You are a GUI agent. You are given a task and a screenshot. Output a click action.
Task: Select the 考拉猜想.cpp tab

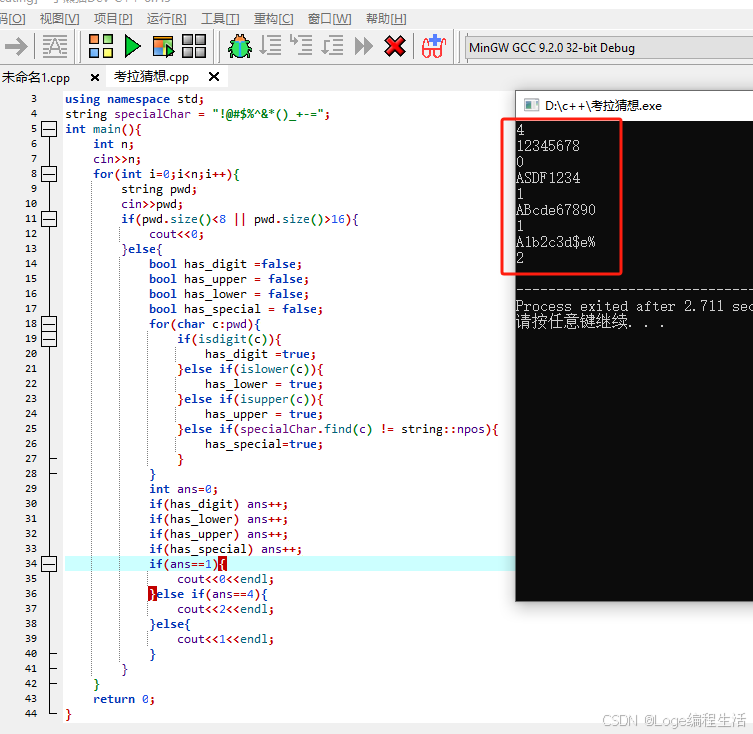[151, 76]
